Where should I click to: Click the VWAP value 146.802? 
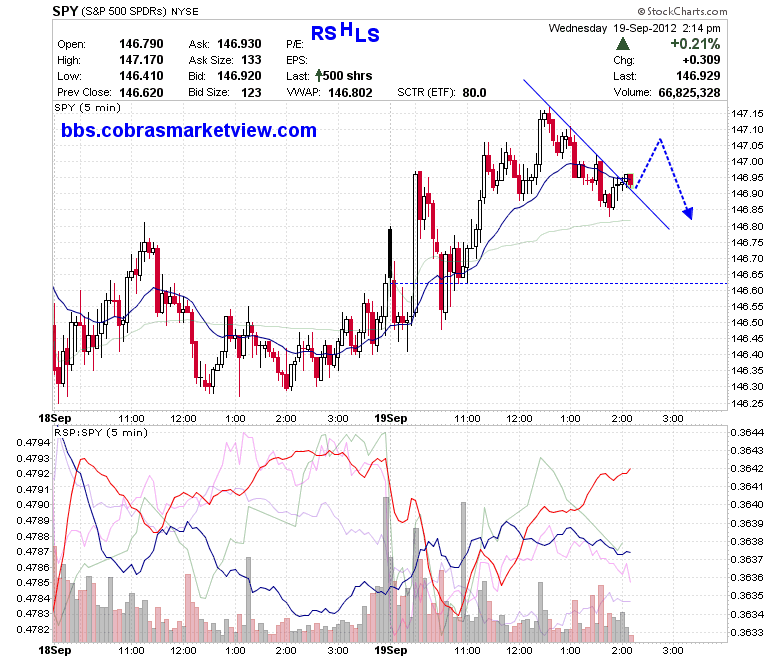350,93
